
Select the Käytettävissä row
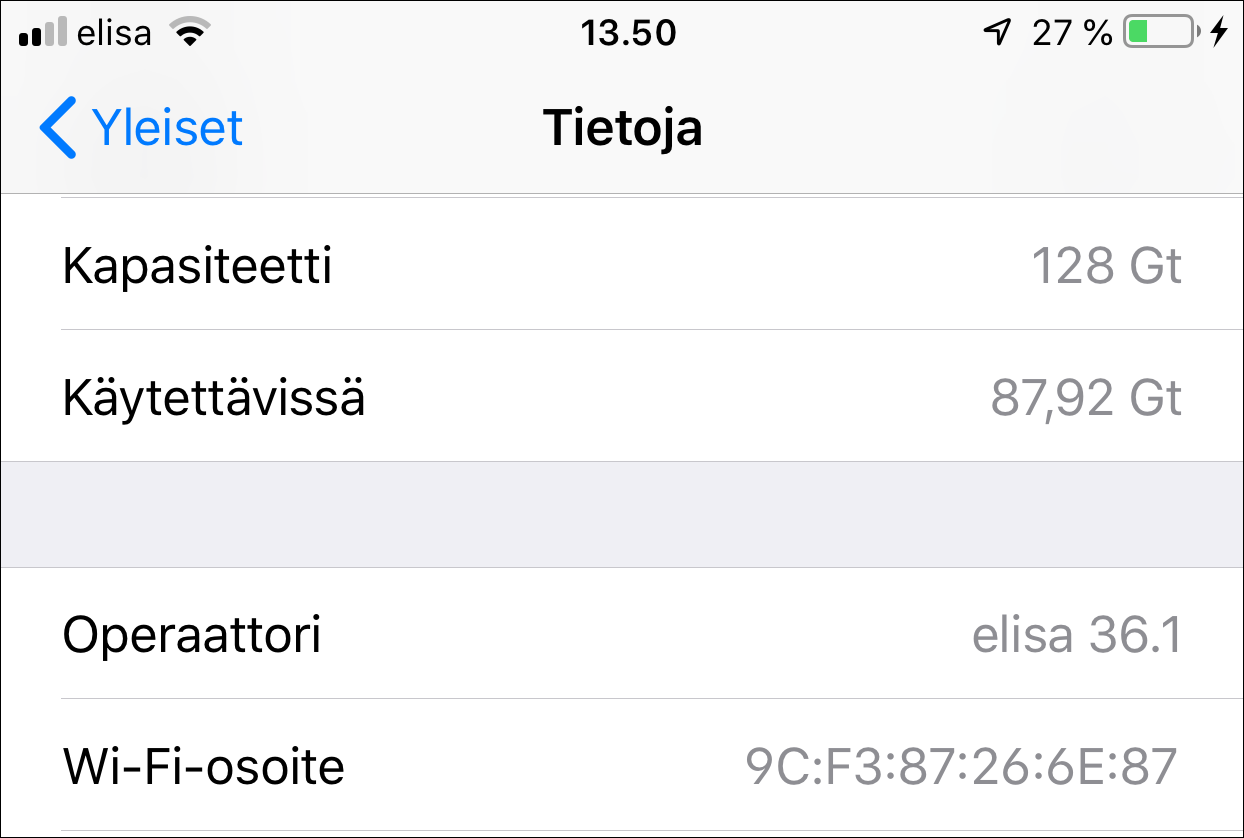pos(622,397)
